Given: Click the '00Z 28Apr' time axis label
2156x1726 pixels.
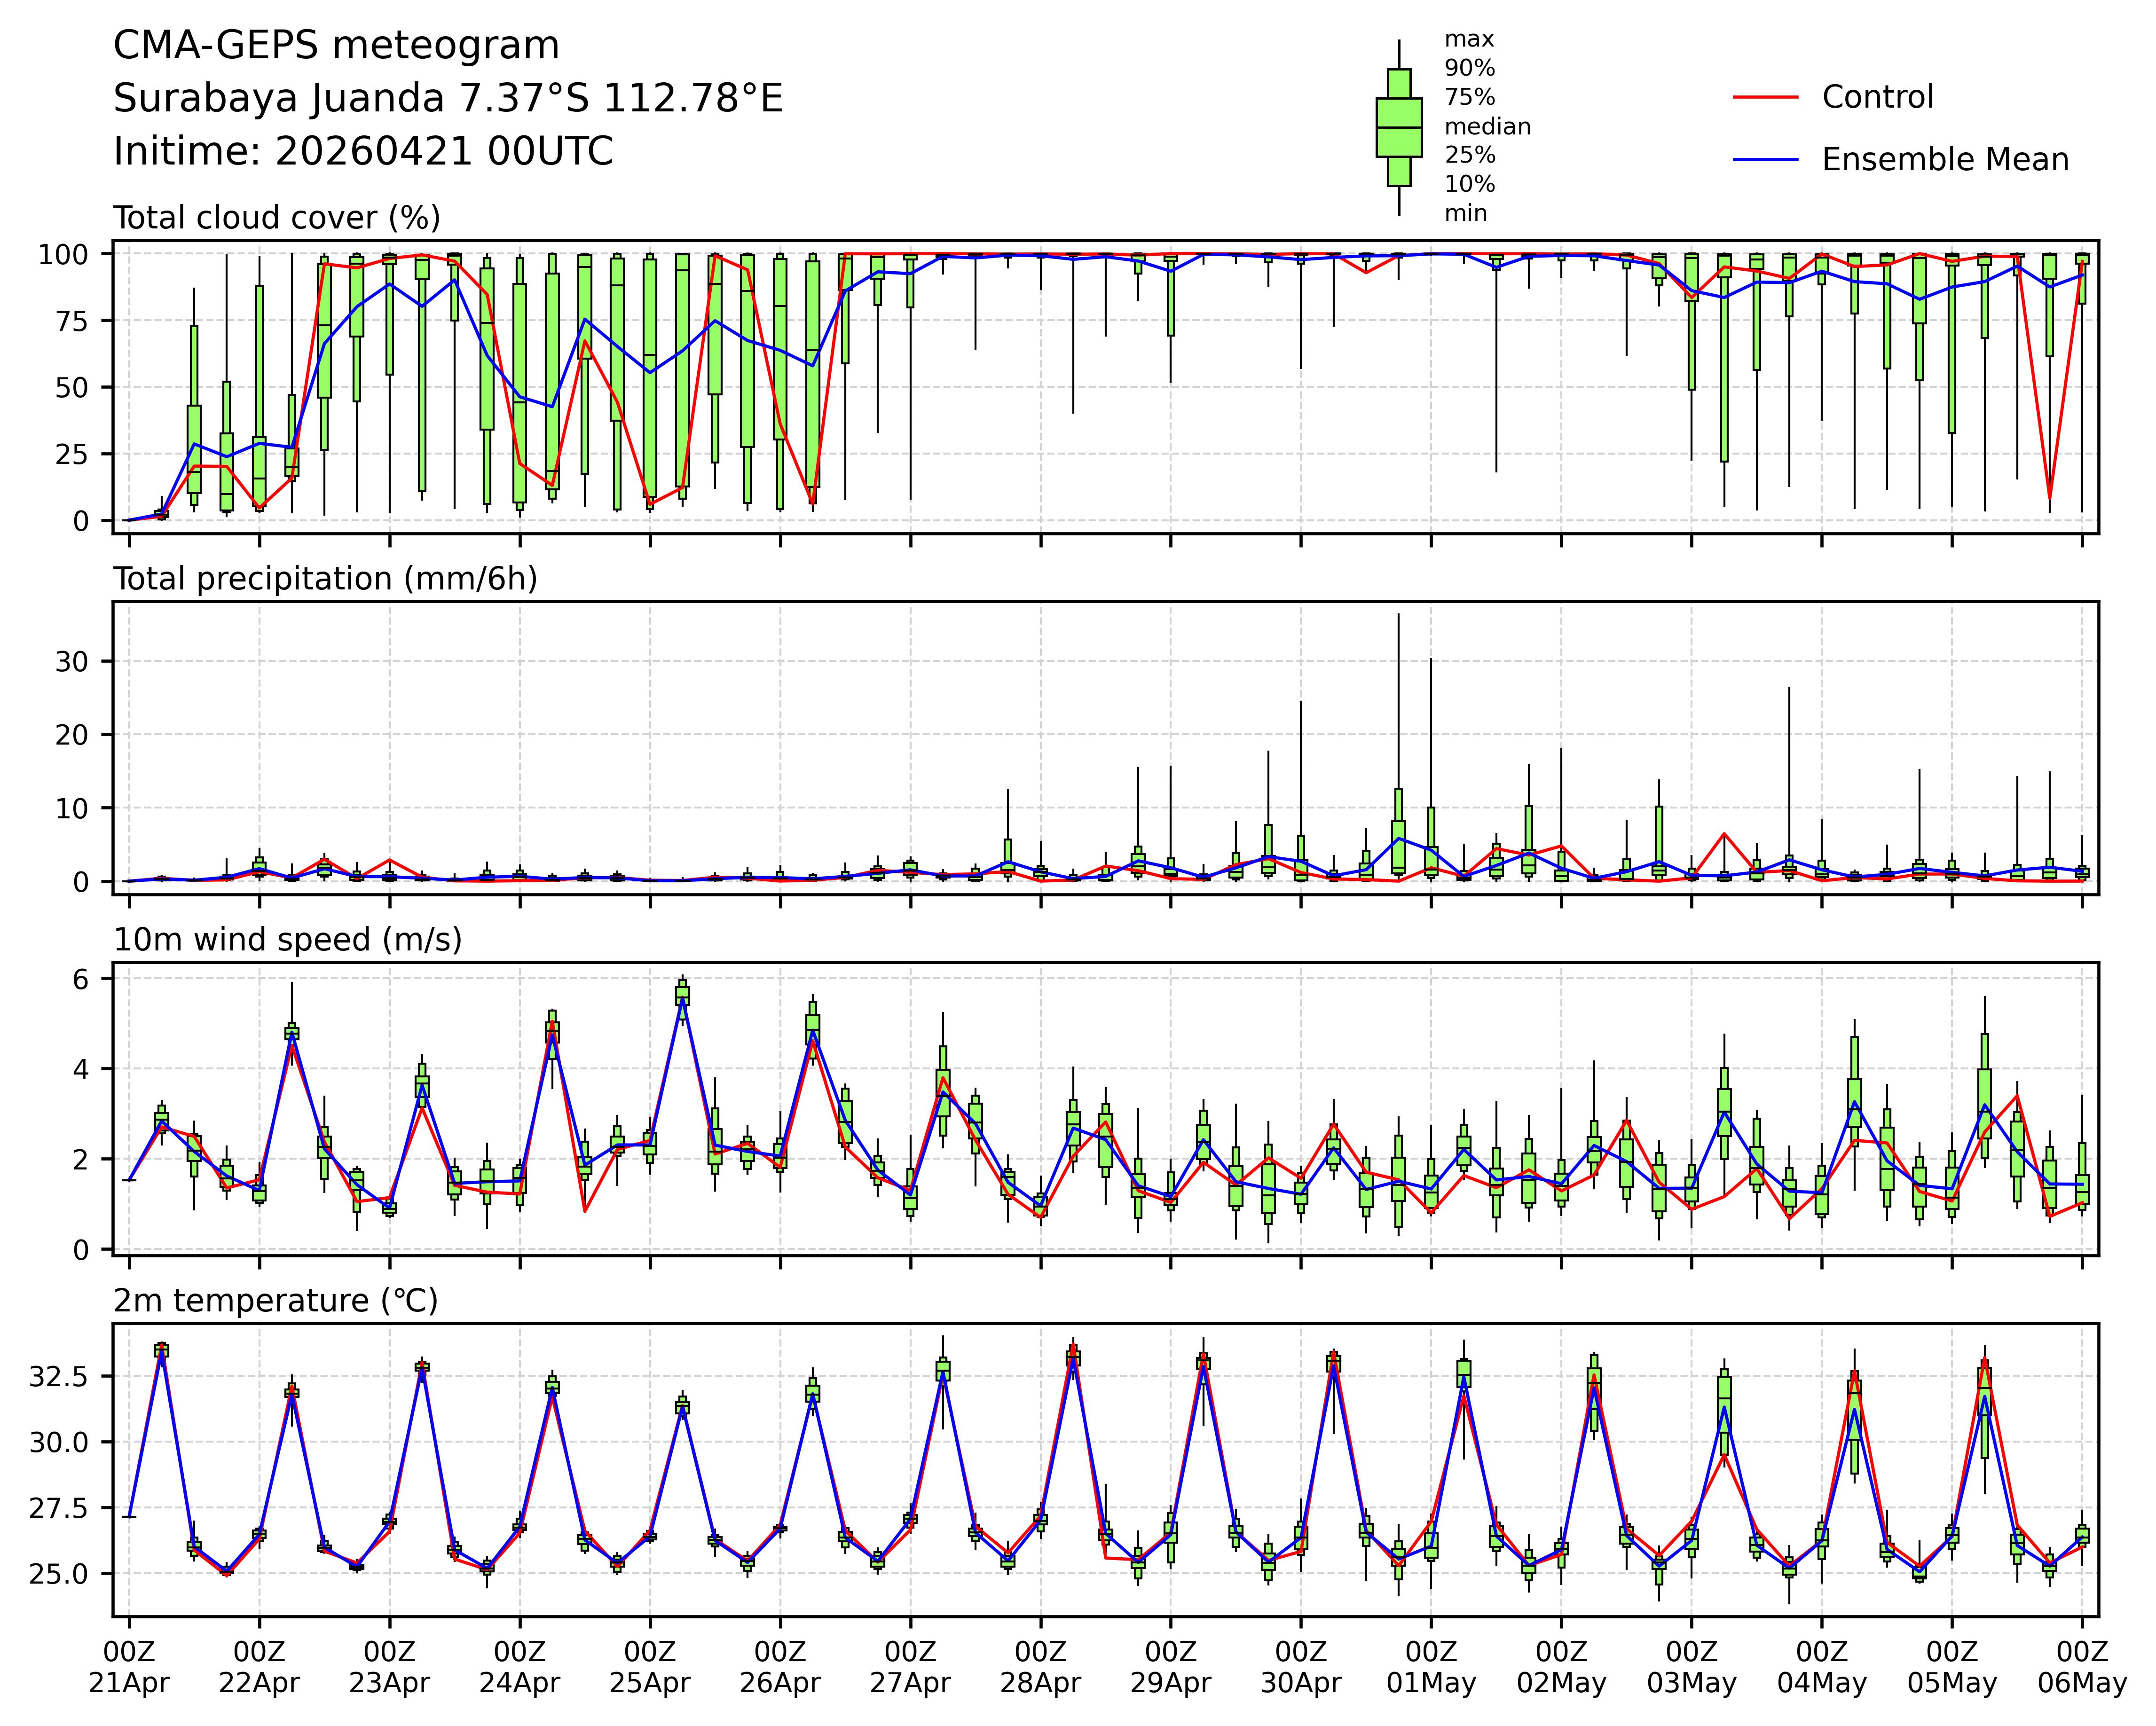Looking at the screenshot, I should 1040,1666.
